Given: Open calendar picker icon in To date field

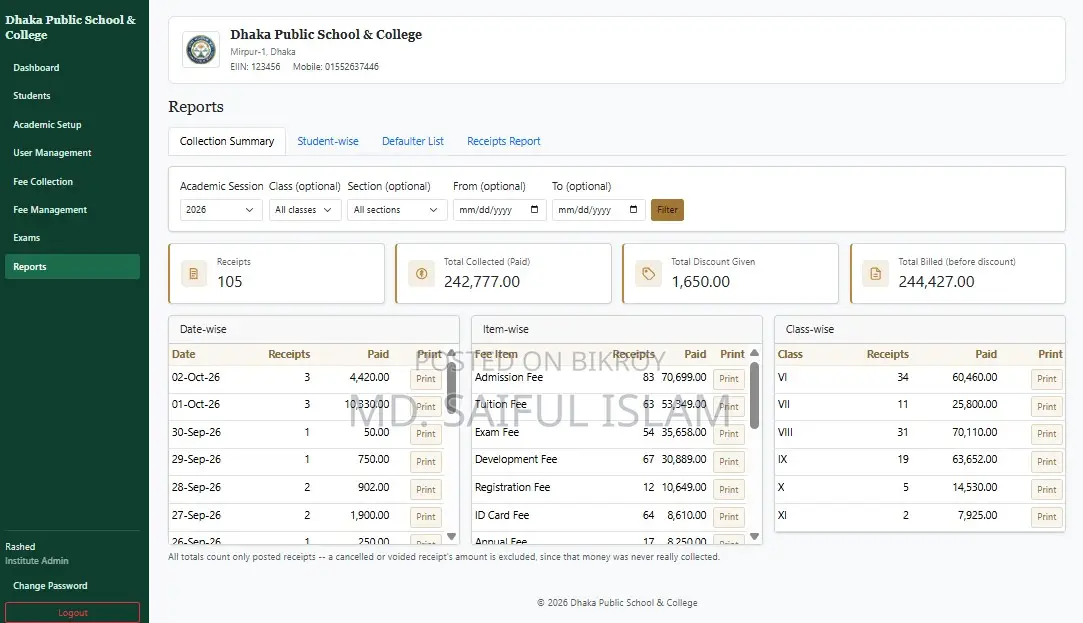Looking at the screenshot, I should (633, 209).
